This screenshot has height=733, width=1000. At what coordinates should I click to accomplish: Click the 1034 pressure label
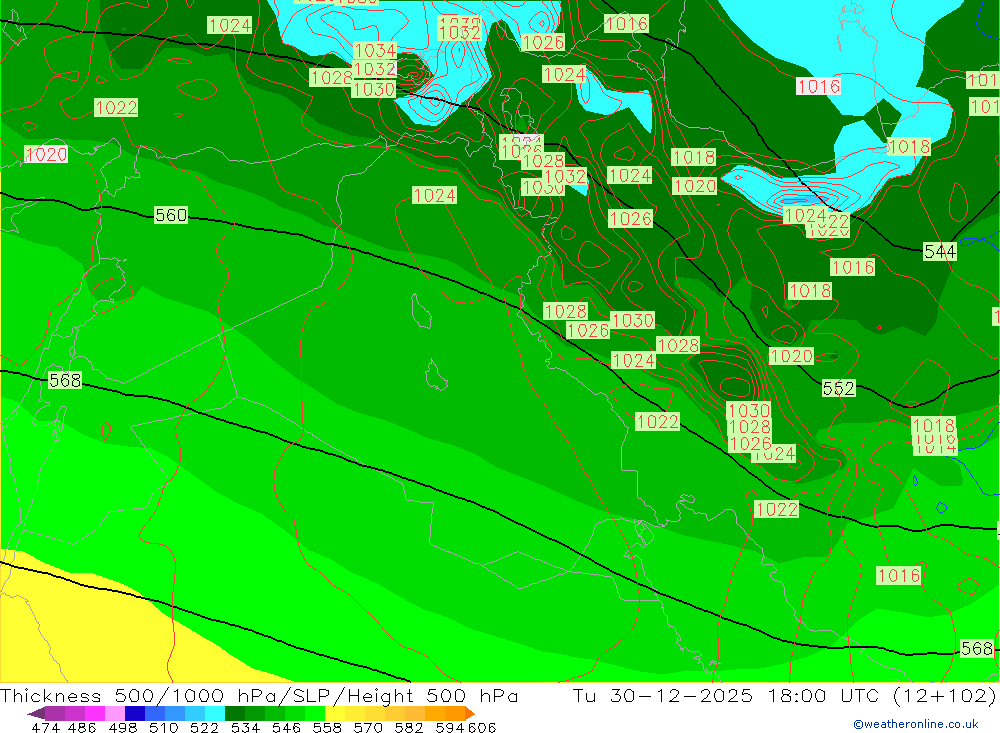point(374,50)
